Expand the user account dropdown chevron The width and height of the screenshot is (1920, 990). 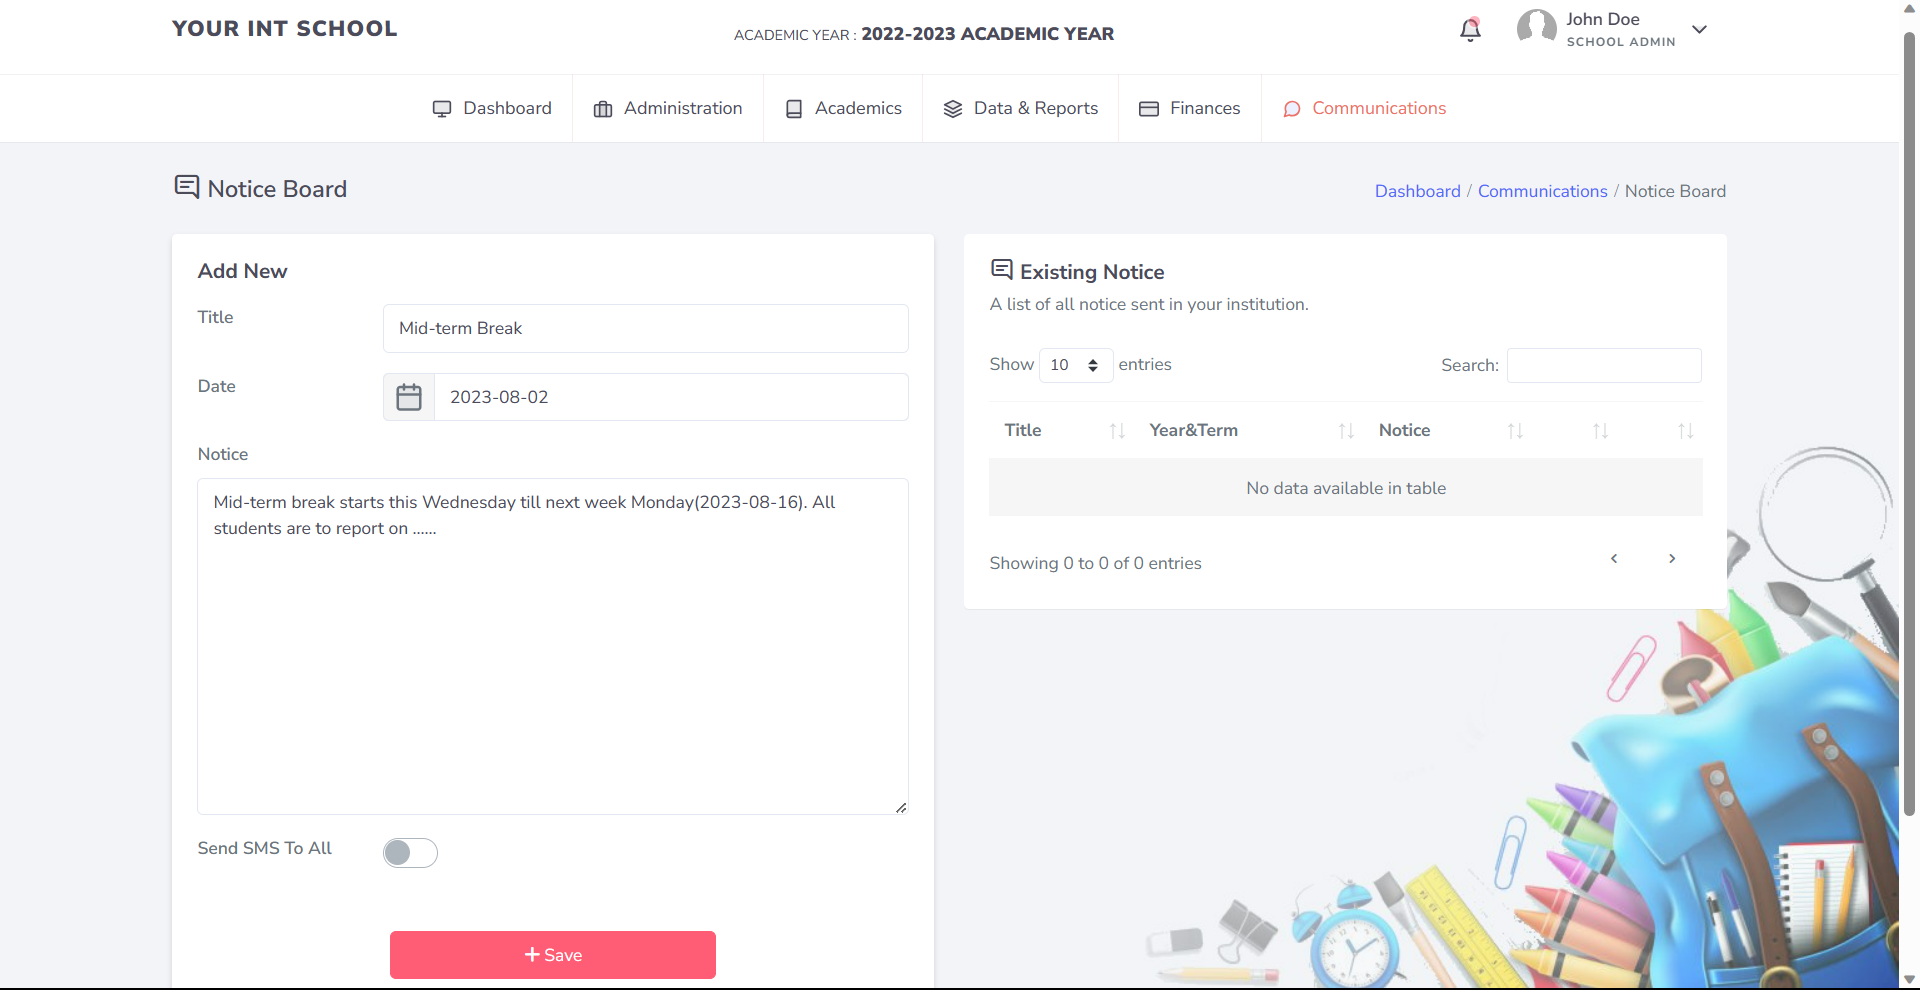1699,29
